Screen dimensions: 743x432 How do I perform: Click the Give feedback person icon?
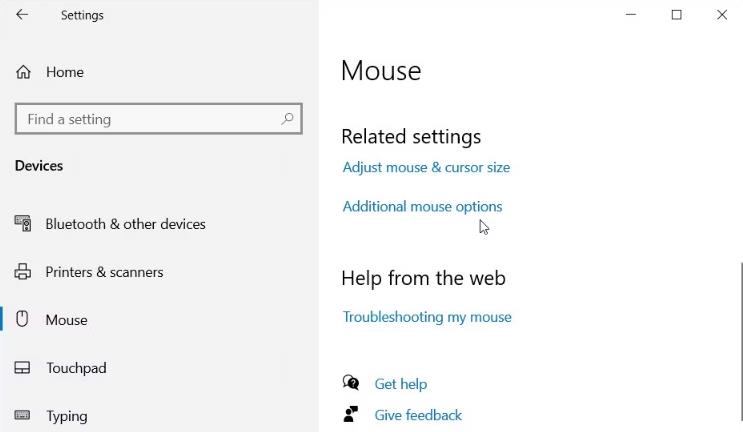point(351,414)
